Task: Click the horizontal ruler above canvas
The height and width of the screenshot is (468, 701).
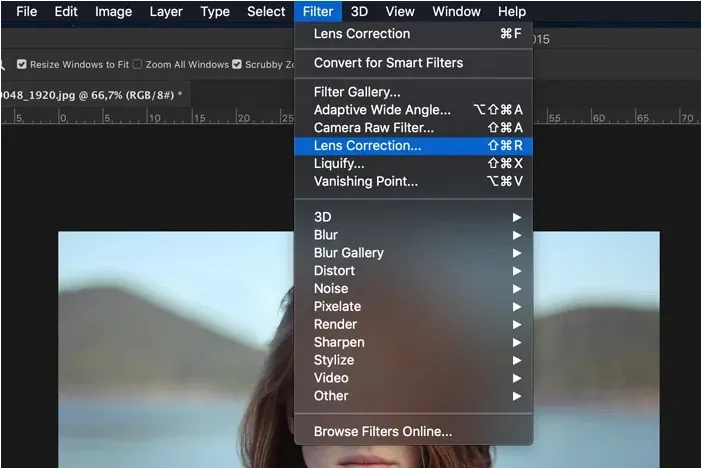Action: pyautogui.click(x=150, y=118)
